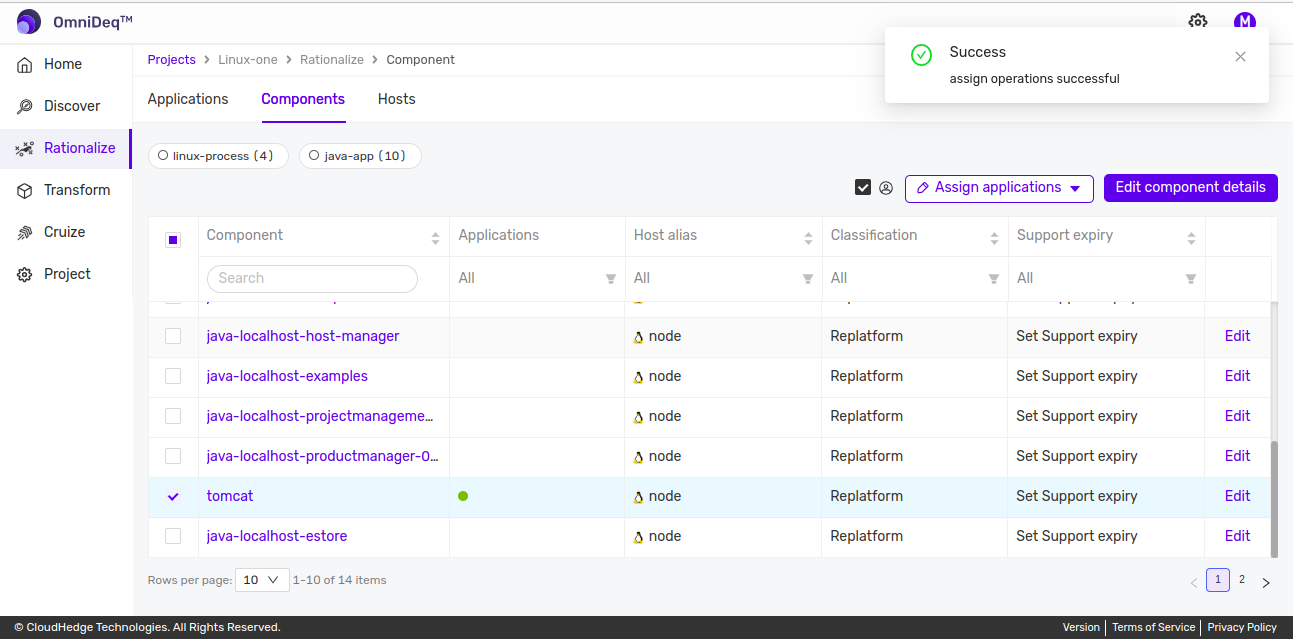Uncheck the tomcat row checkbox

pyautogui.click(x=173, y=496)
